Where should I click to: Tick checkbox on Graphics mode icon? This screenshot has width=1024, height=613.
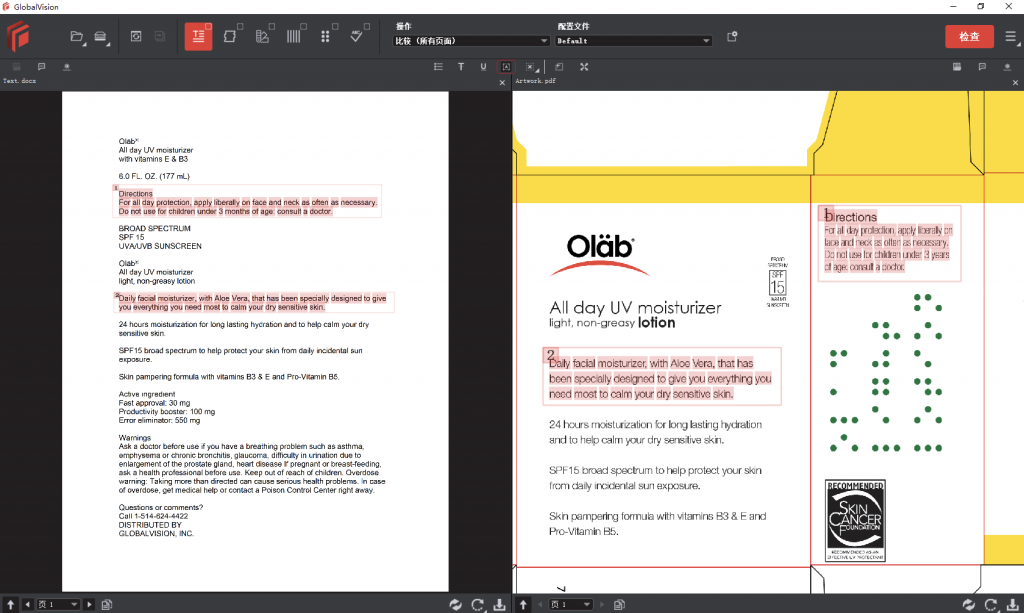(x=240, y=26)
